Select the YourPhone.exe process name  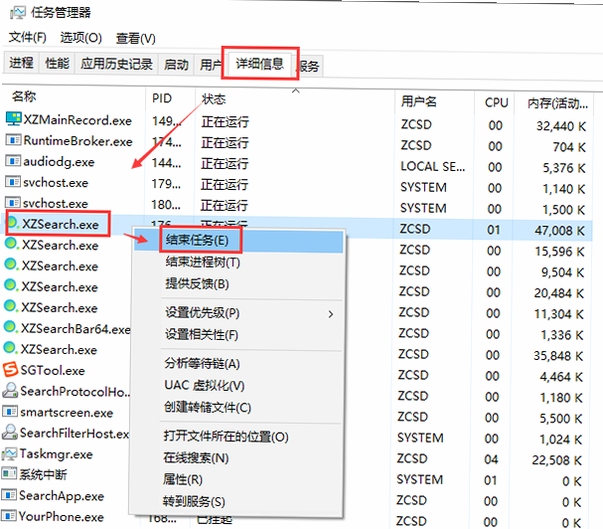coord(61,517)
